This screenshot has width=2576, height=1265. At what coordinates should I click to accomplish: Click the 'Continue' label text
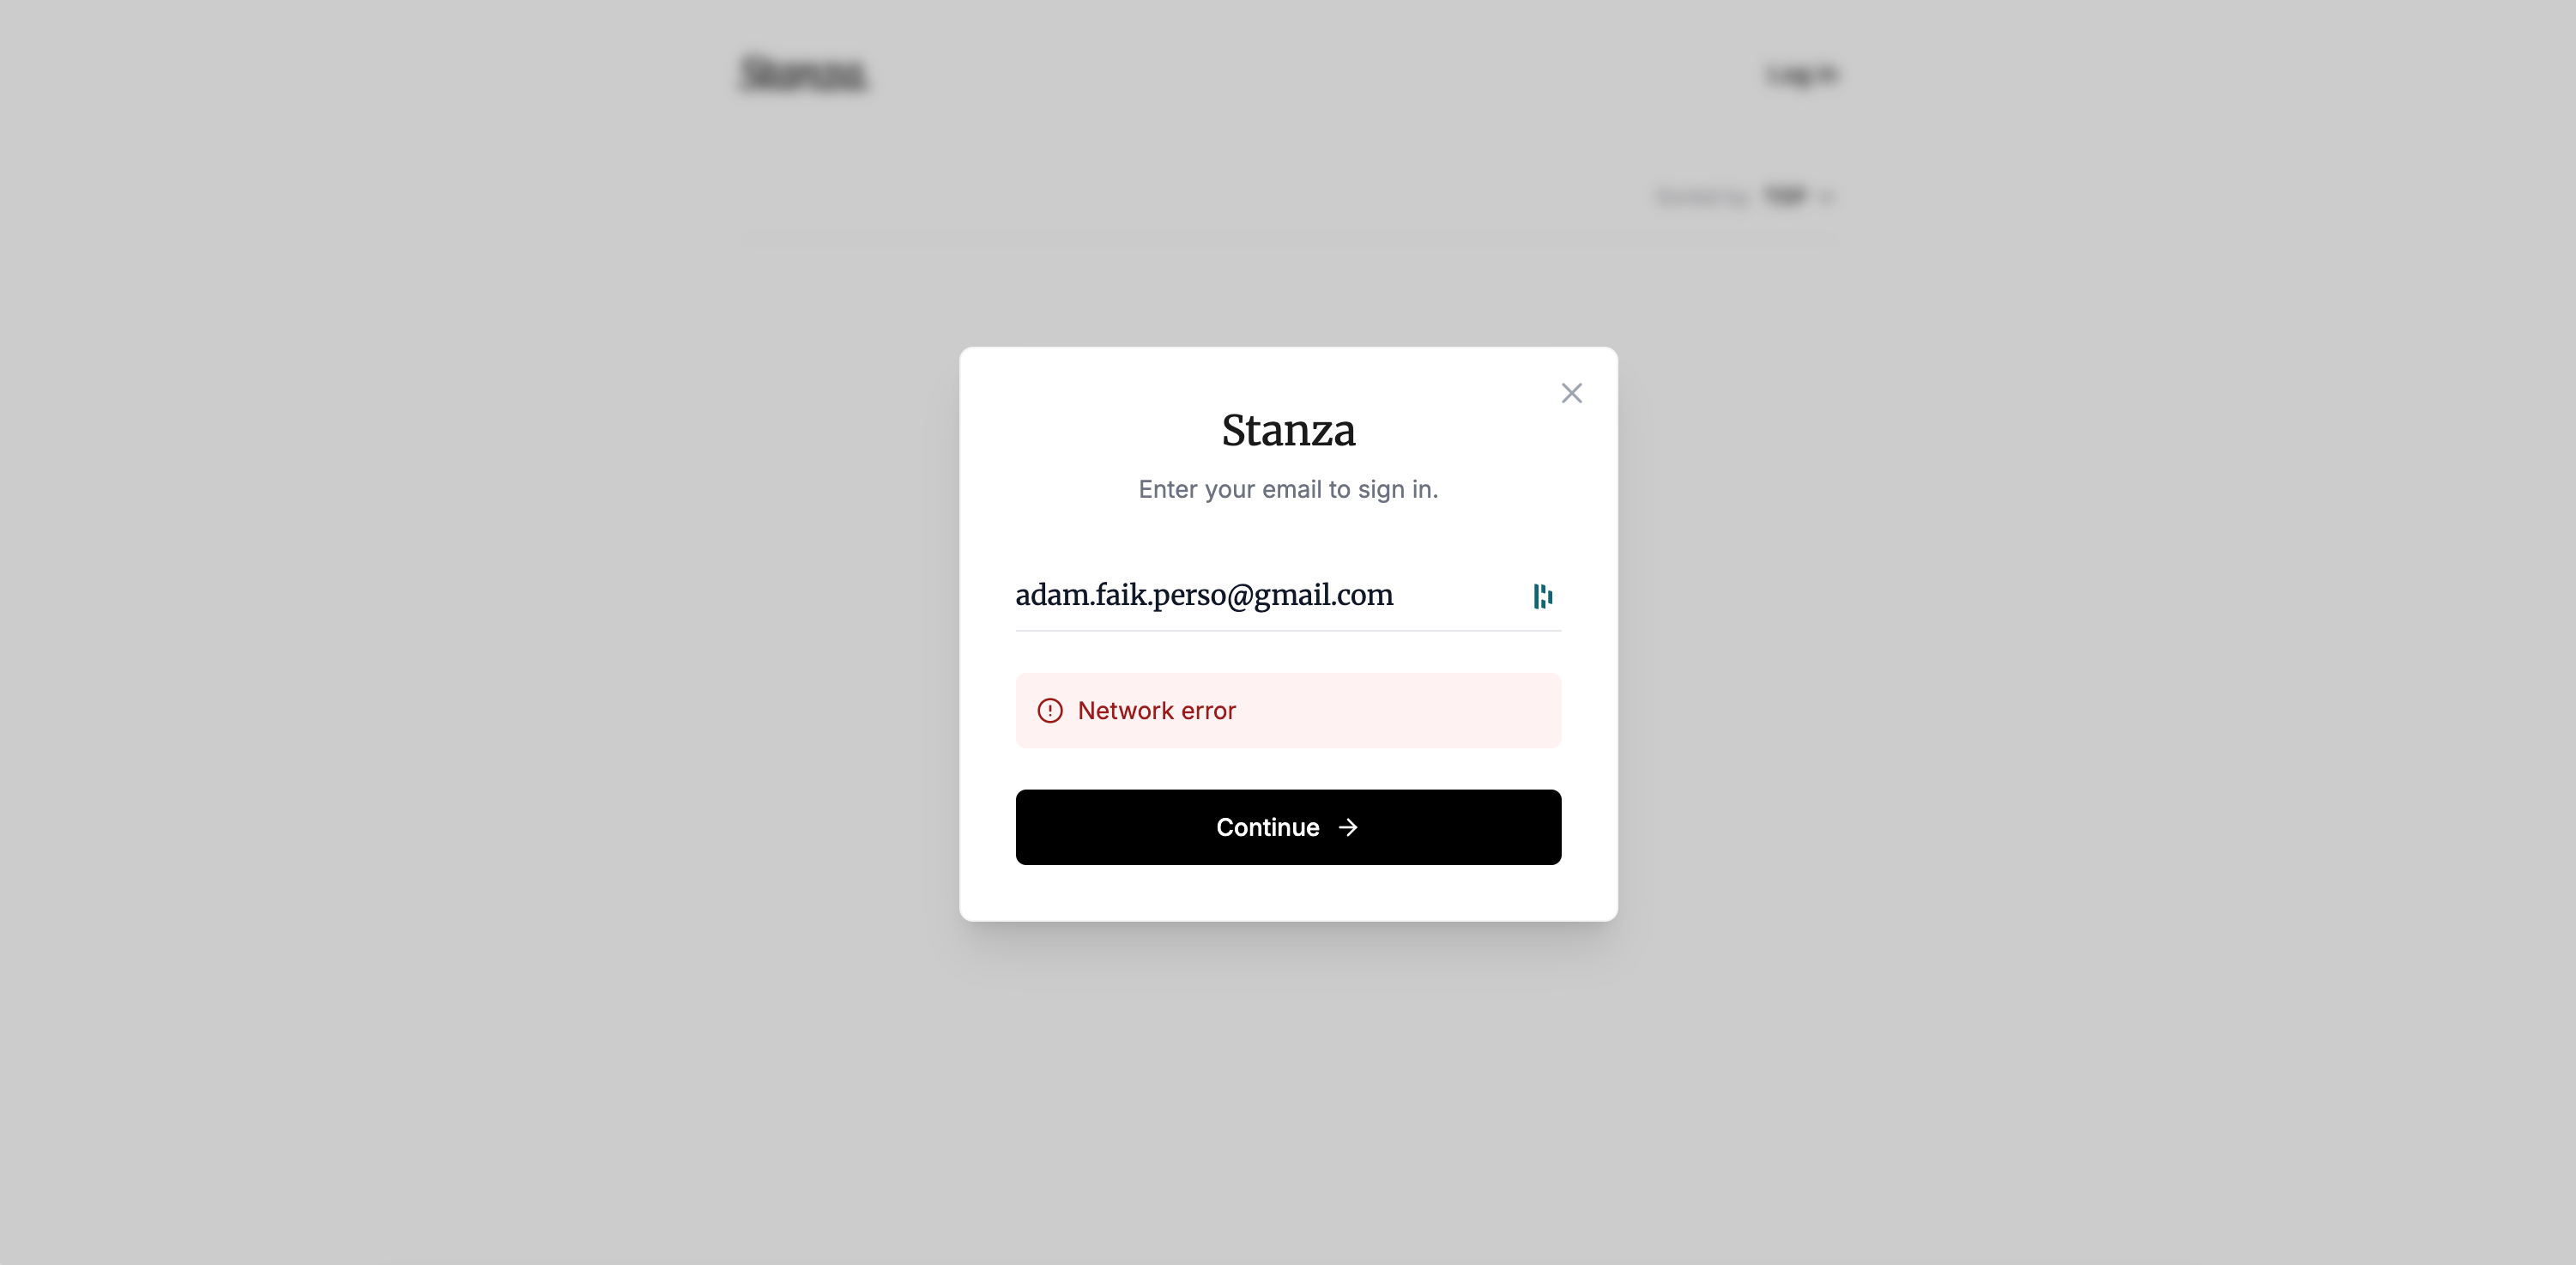pyautogui.click(x=1267, y=827)
